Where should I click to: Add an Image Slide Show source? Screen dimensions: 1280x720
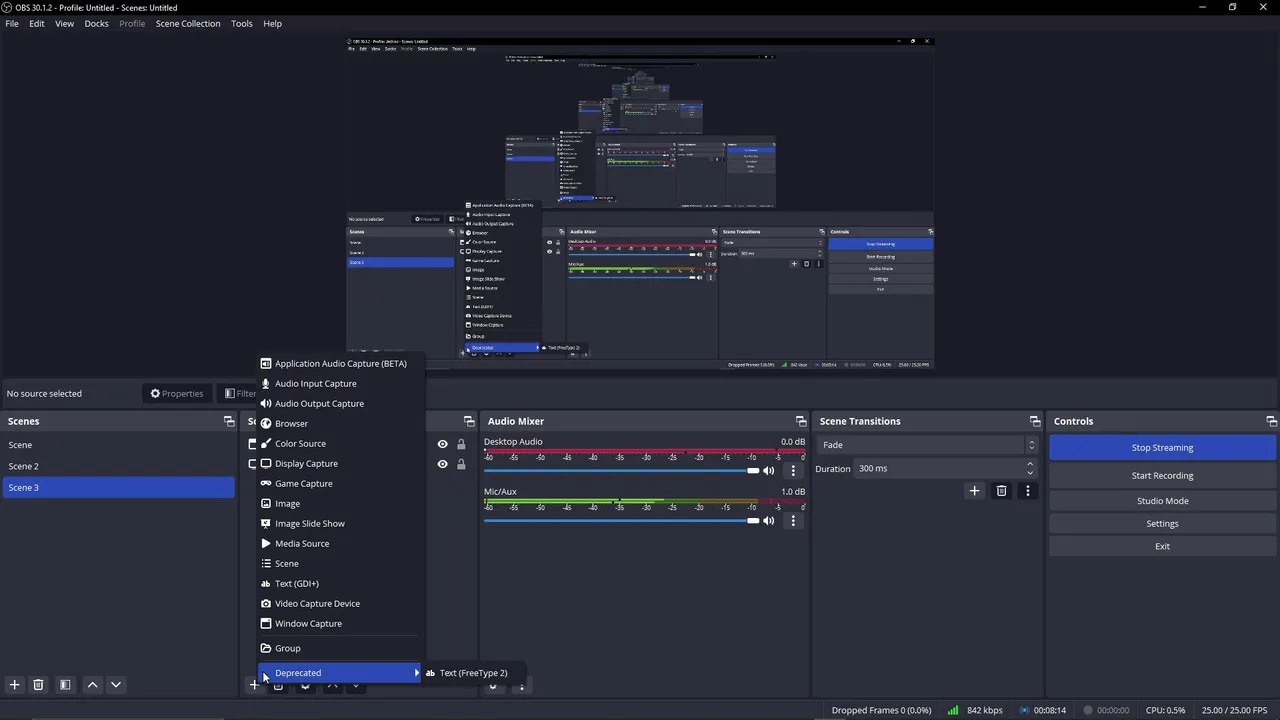[340, 524]
